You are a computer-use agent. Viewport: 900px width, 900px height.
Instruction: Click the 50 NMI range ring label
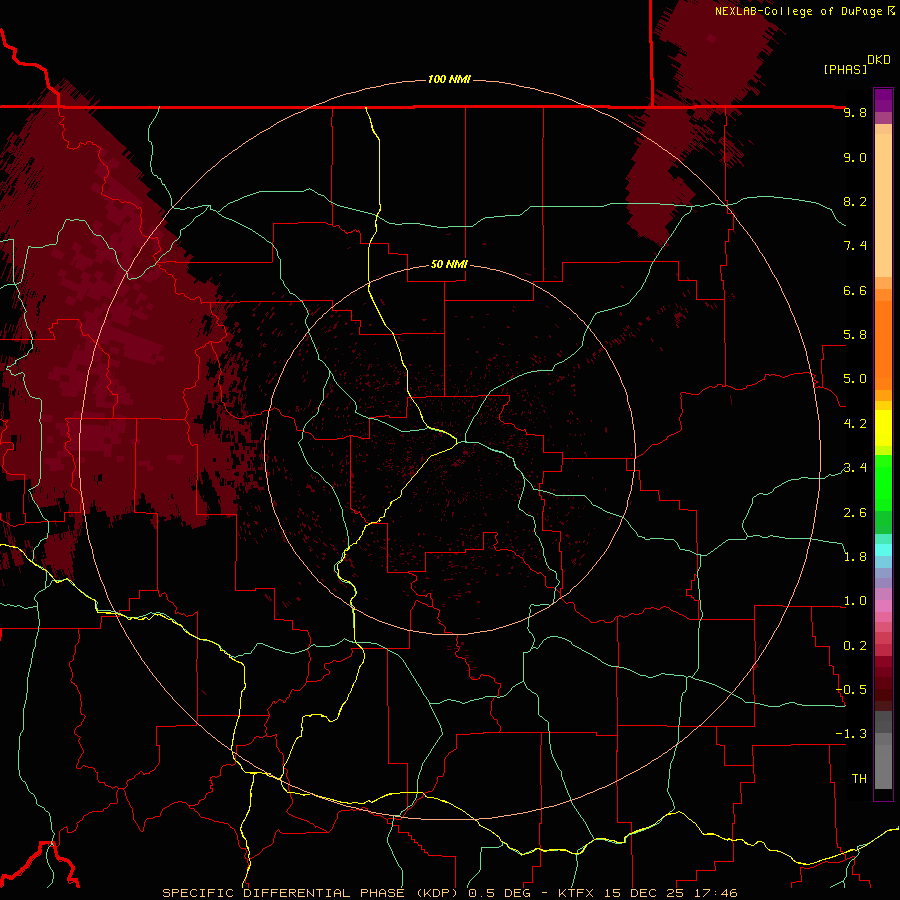449,264
